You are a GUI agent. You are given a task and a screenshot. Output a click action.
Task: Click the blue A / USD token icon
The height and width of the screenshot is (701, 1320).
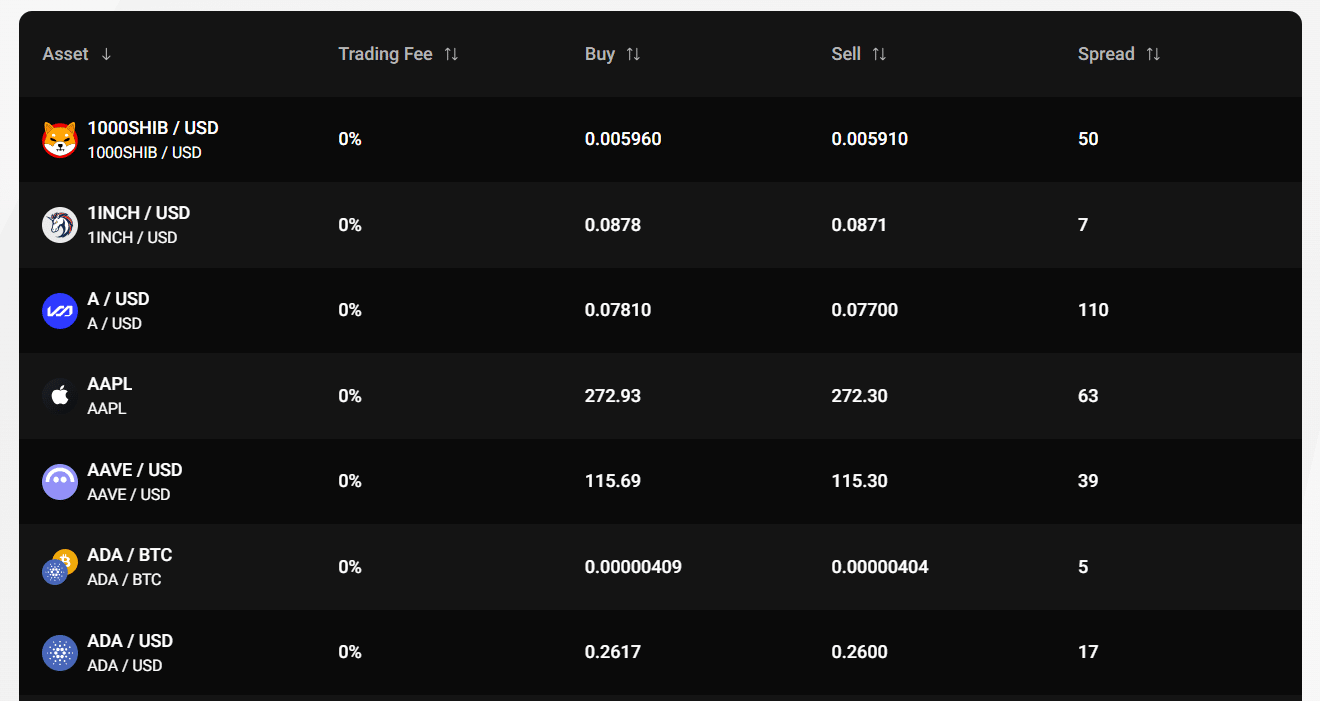click(x=60, y=310)
